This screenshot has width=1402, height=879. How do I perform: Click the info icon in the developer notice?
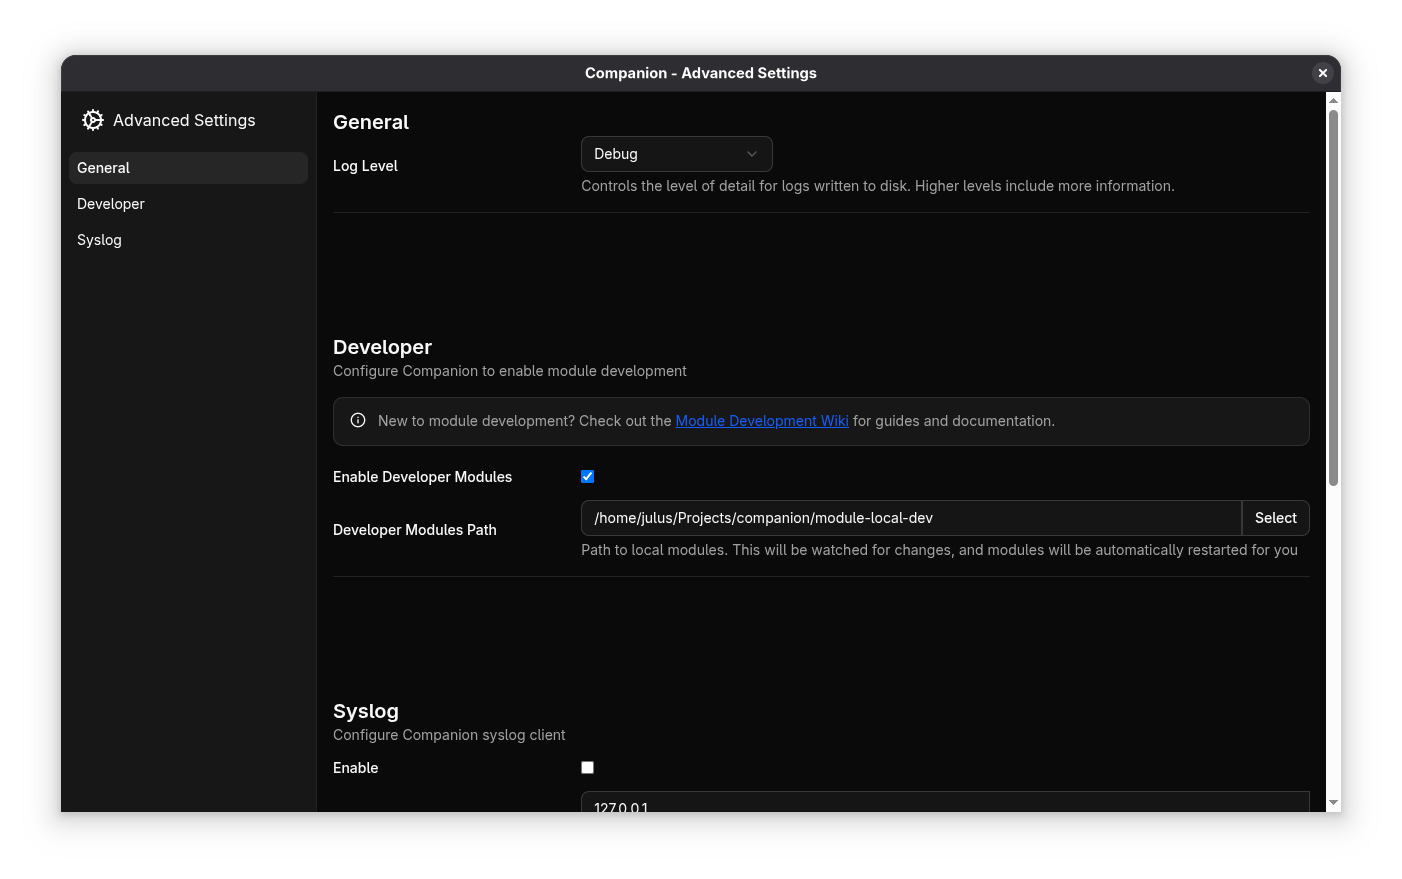pos(358,420)
